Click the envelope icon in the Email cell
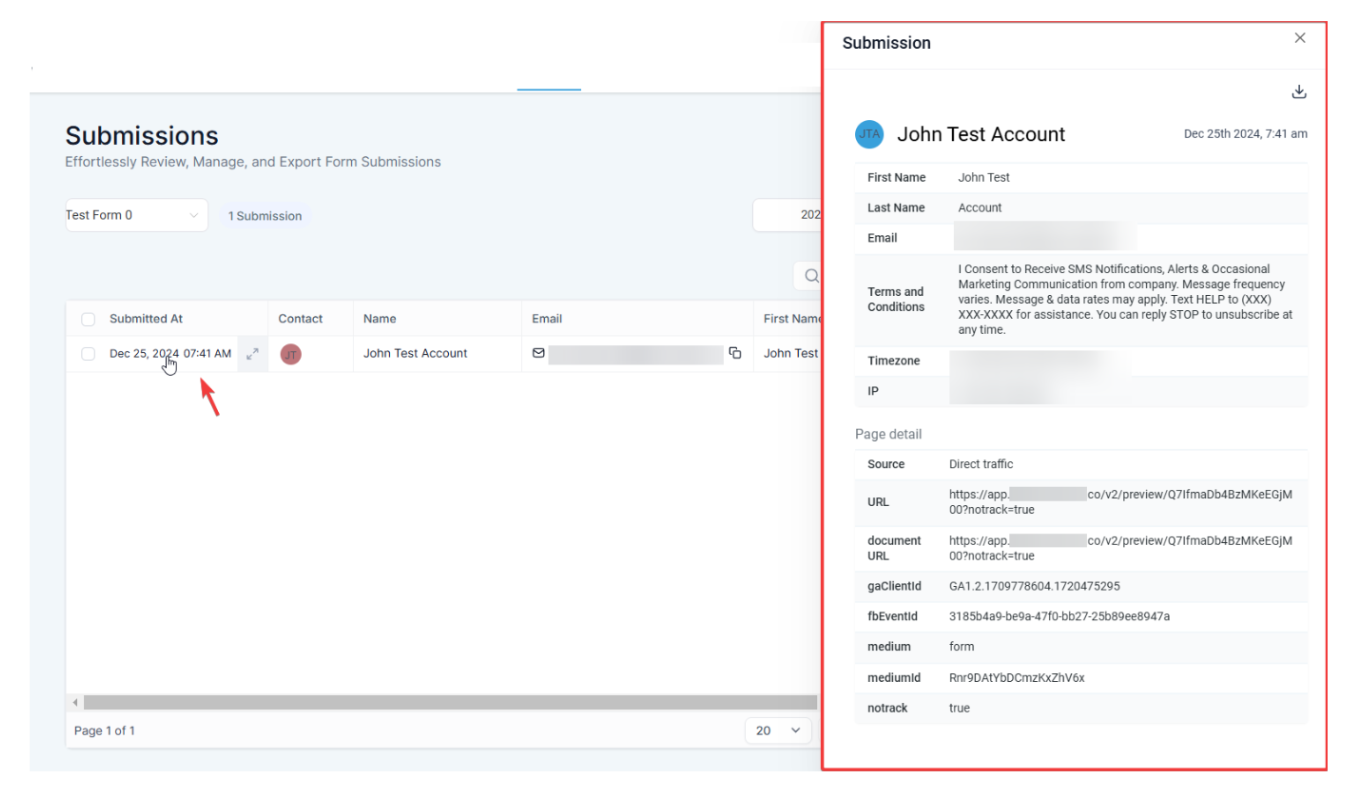This screenshot has height=789, width=1356. (539, 353)
